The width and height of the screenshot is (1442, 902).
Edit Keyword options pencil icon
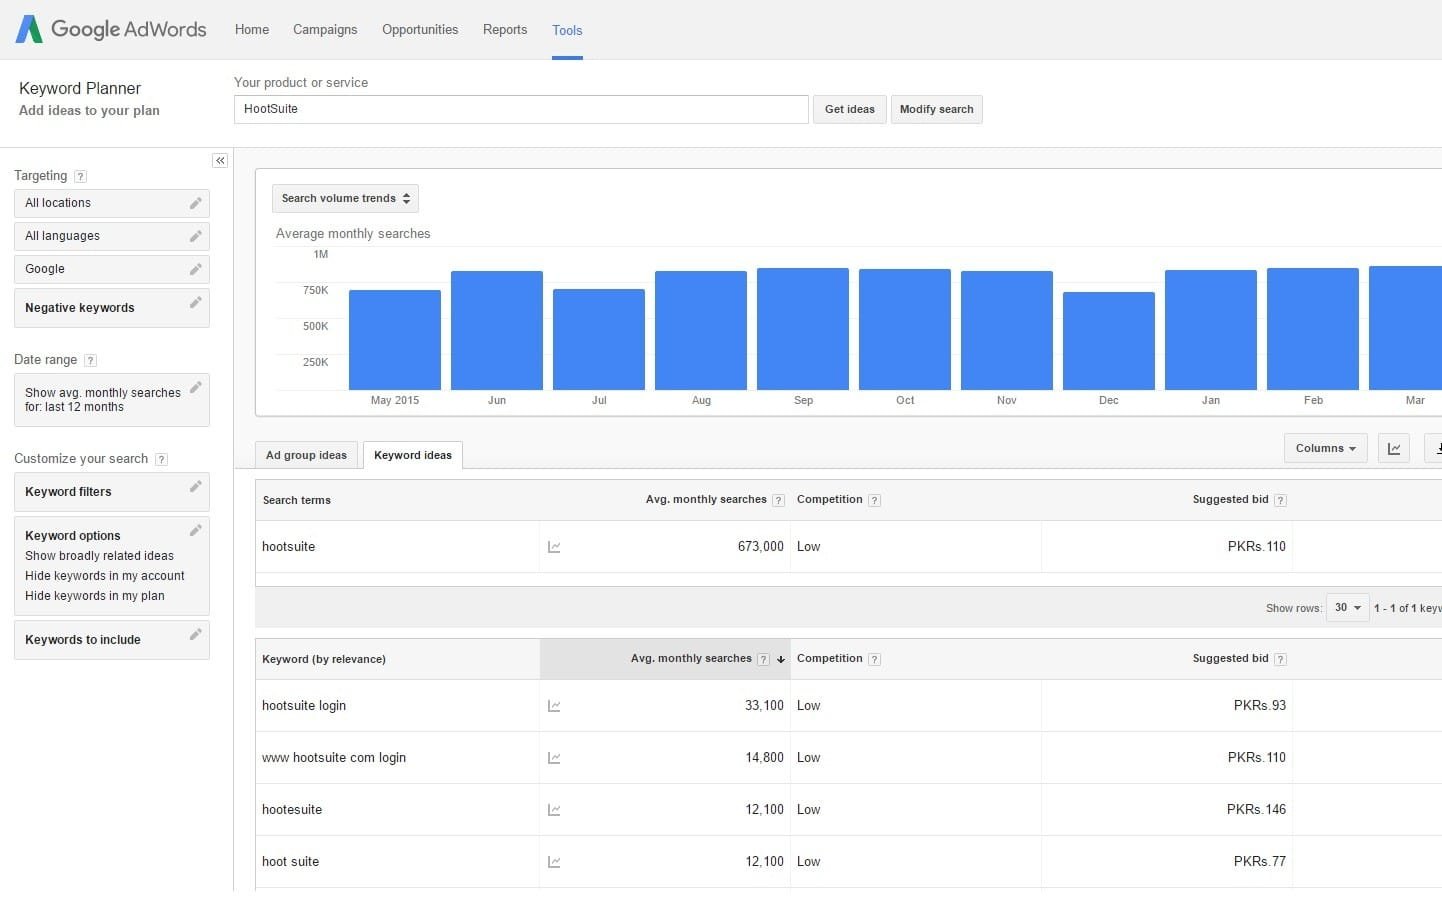pos(196,530)
